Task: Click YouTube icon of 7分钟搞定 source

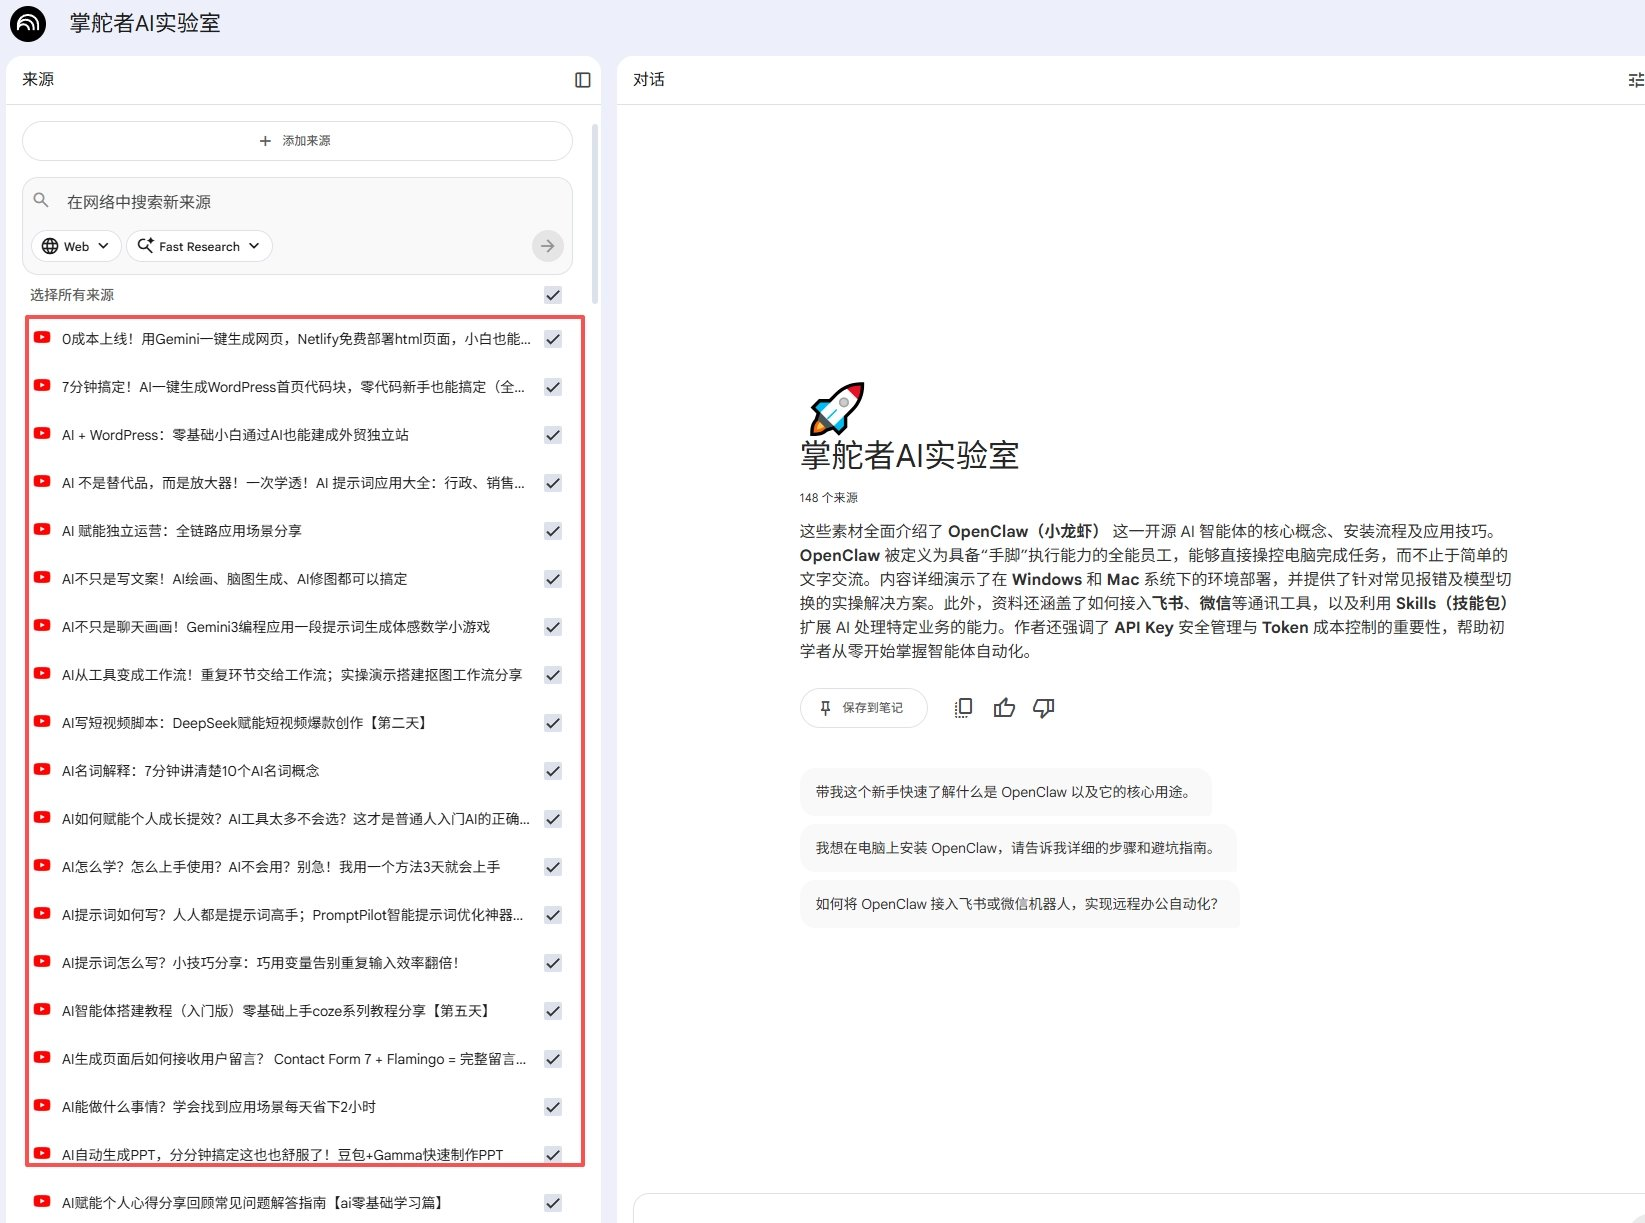Action: (42, 386)
